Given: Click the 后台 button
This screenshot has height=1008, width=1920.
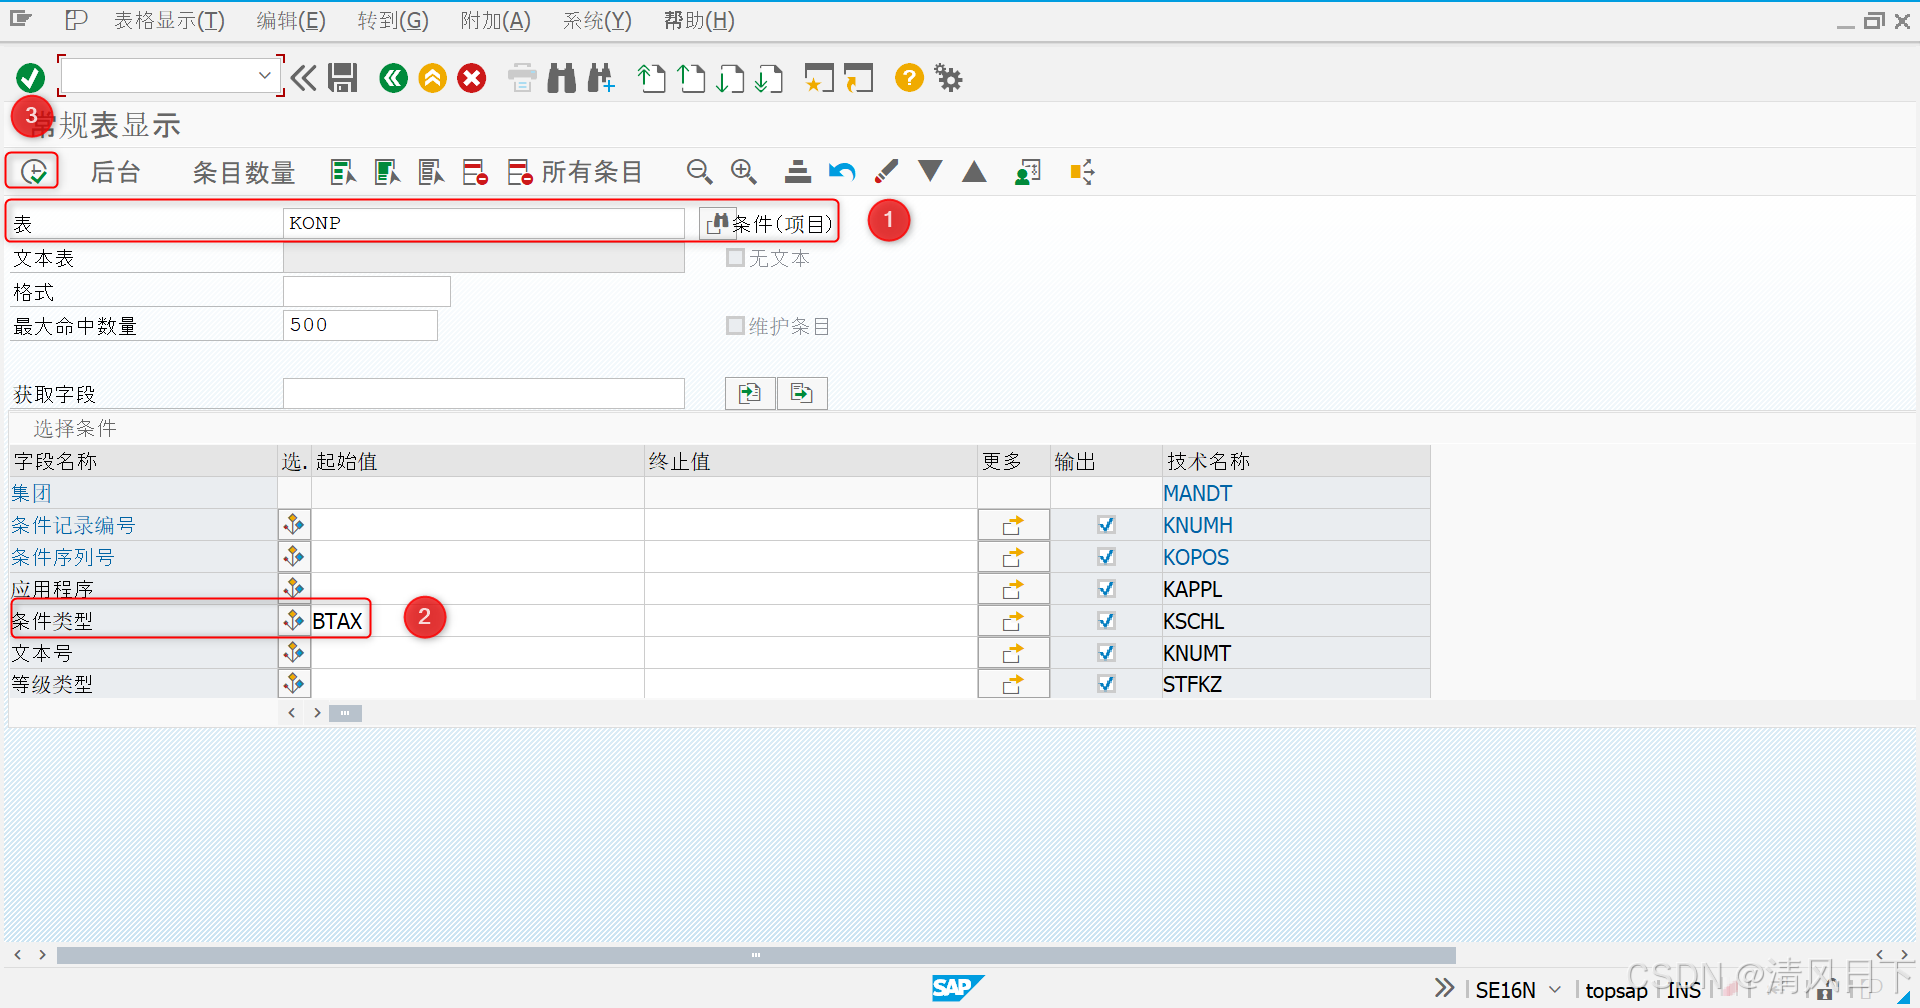Looking at the screenshot, I should (114, 171).
